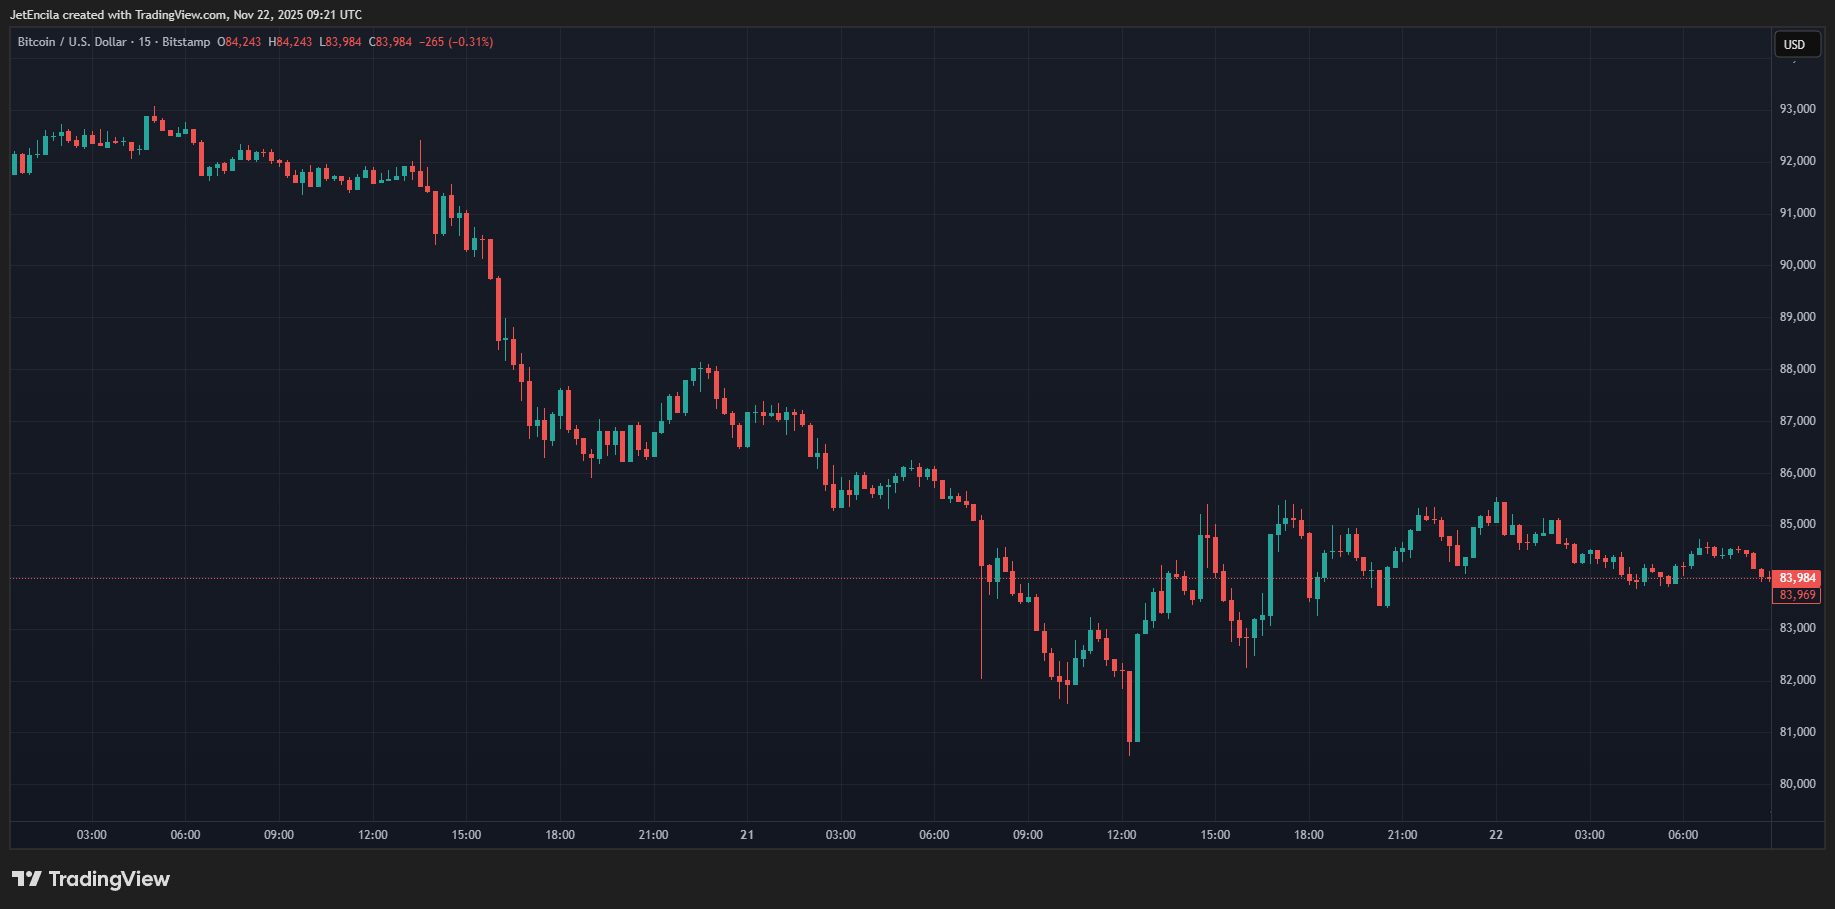The width and height of the screenshot is (1835, 909).
Task: Click the open value O84,243 in legend
Action: (x=239, y=42)
